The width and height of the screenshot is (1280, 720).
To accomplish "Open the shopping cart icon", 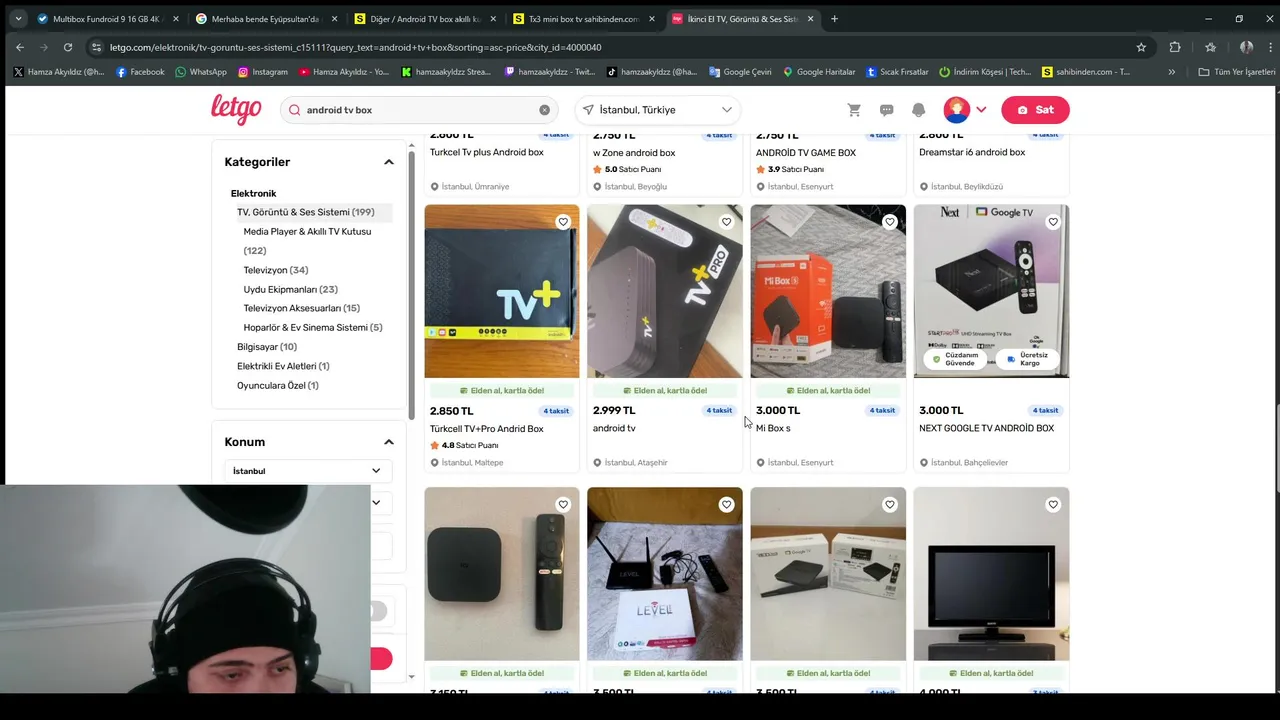I will [x=854, y=110].
